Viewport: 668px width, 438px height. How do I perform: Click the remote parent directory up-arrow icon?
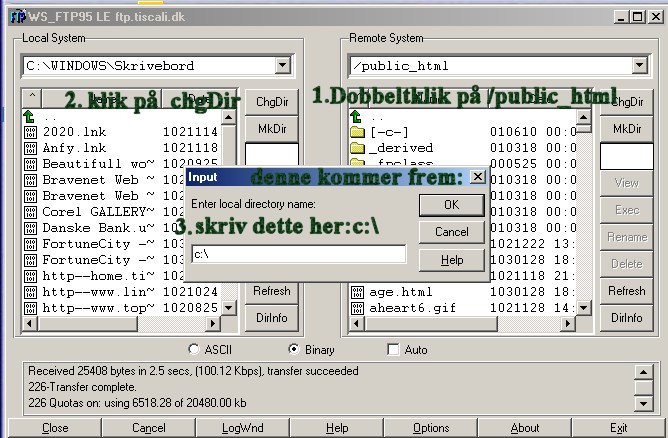(x=355, y=116)
